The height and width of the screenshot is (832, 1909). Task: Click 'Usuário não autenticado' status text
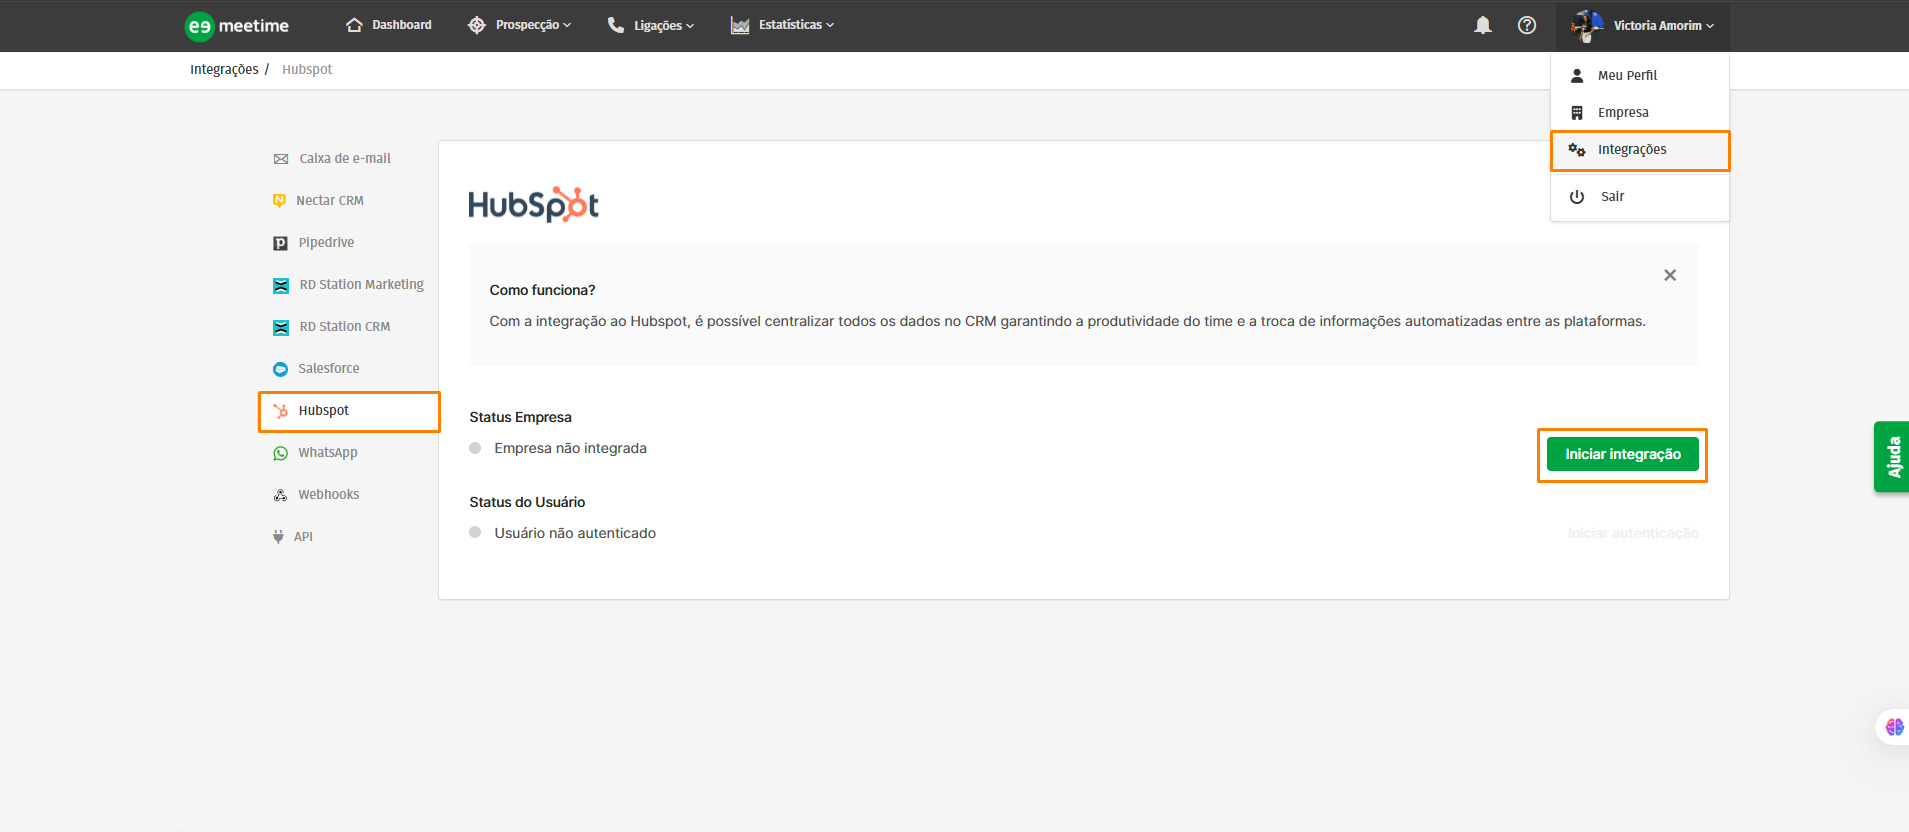coord(575,533)
